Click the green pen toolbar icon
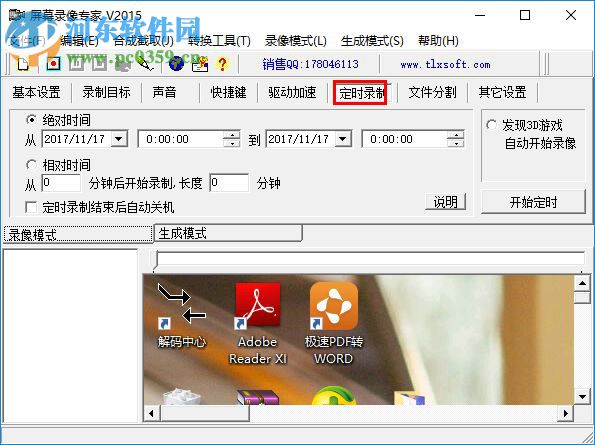 (145, 64)
